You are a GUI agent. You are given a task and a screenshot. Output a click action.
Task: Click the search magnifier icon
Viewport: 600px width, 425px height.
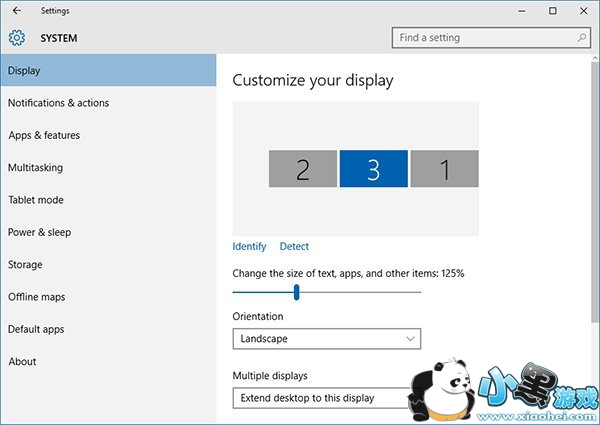tap(582, 38)
